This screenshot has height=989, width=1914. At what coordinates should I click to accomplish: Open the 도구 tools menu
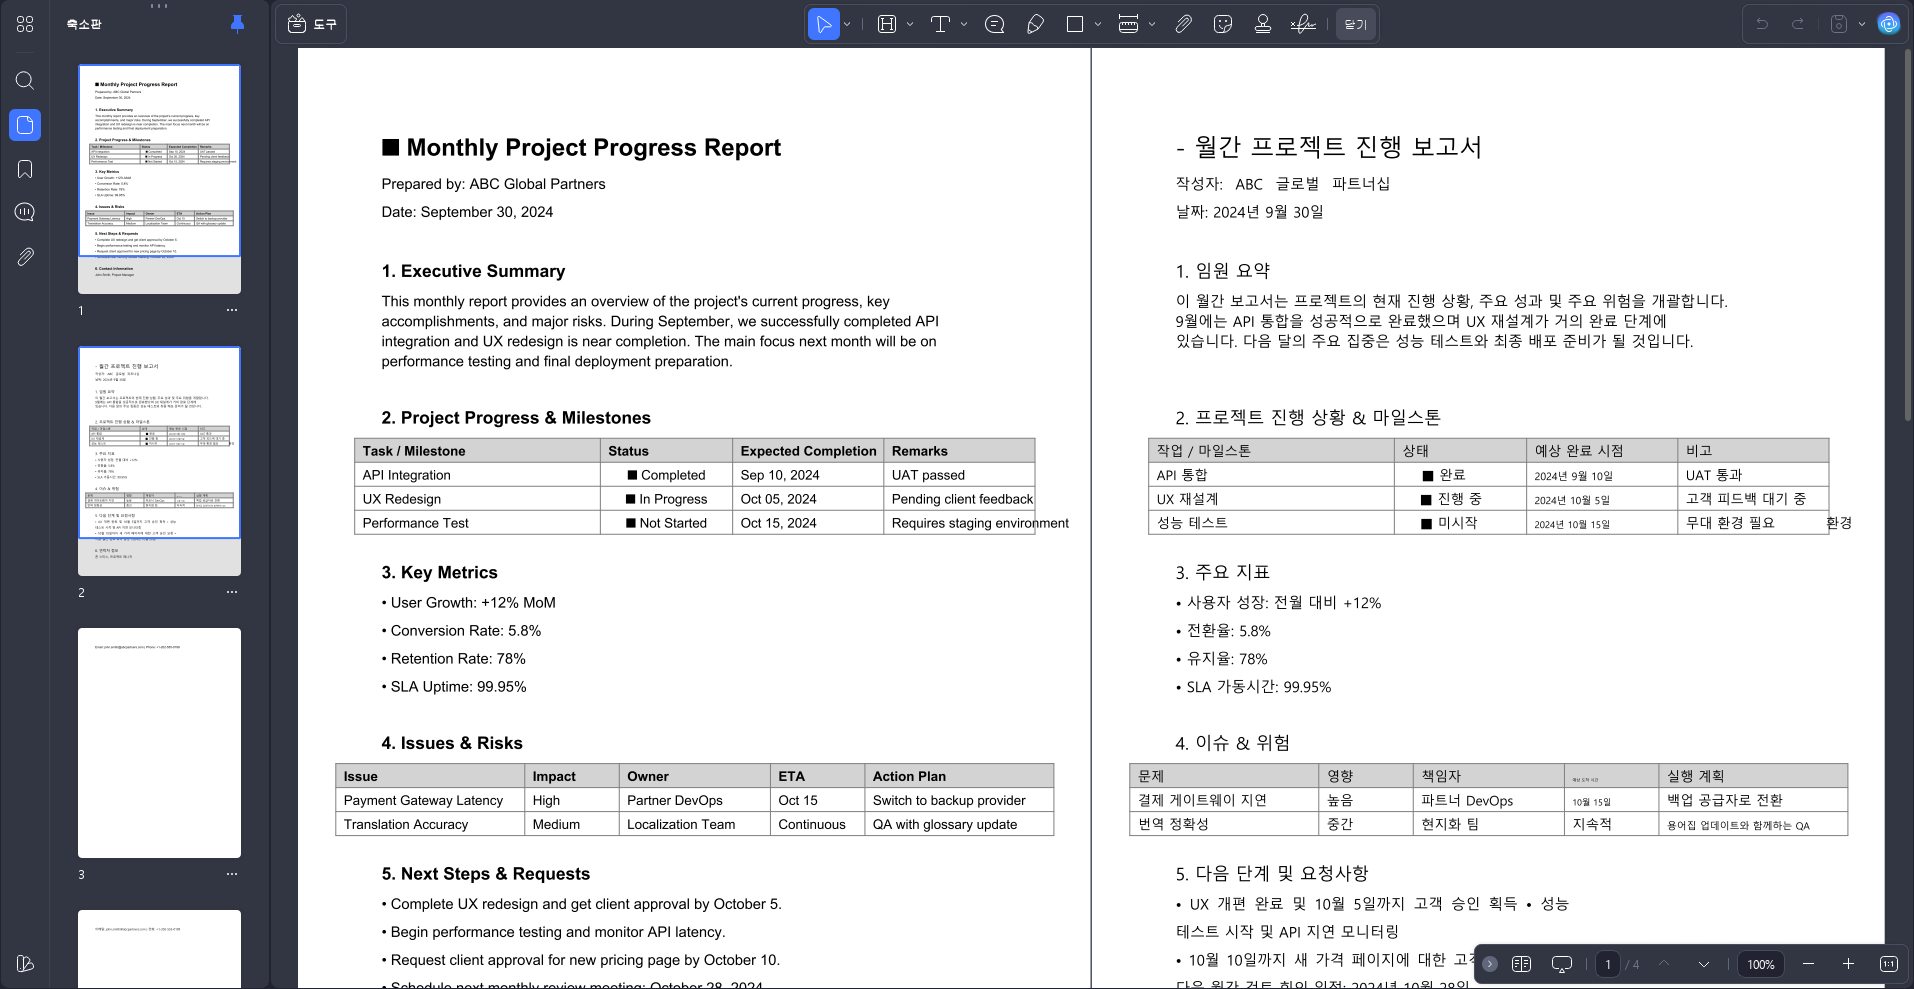coord(311,24)
